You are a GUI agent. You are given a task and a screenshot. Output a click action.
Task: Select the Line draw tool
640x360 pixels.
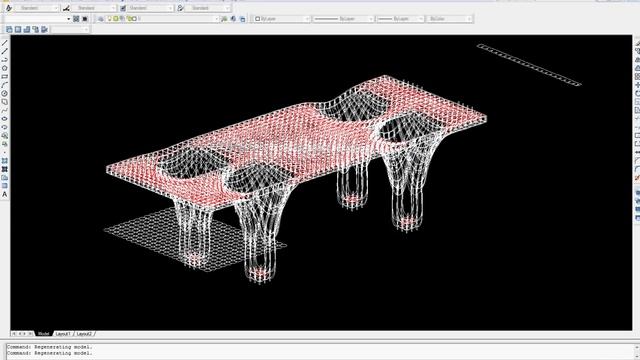point(4,43)
